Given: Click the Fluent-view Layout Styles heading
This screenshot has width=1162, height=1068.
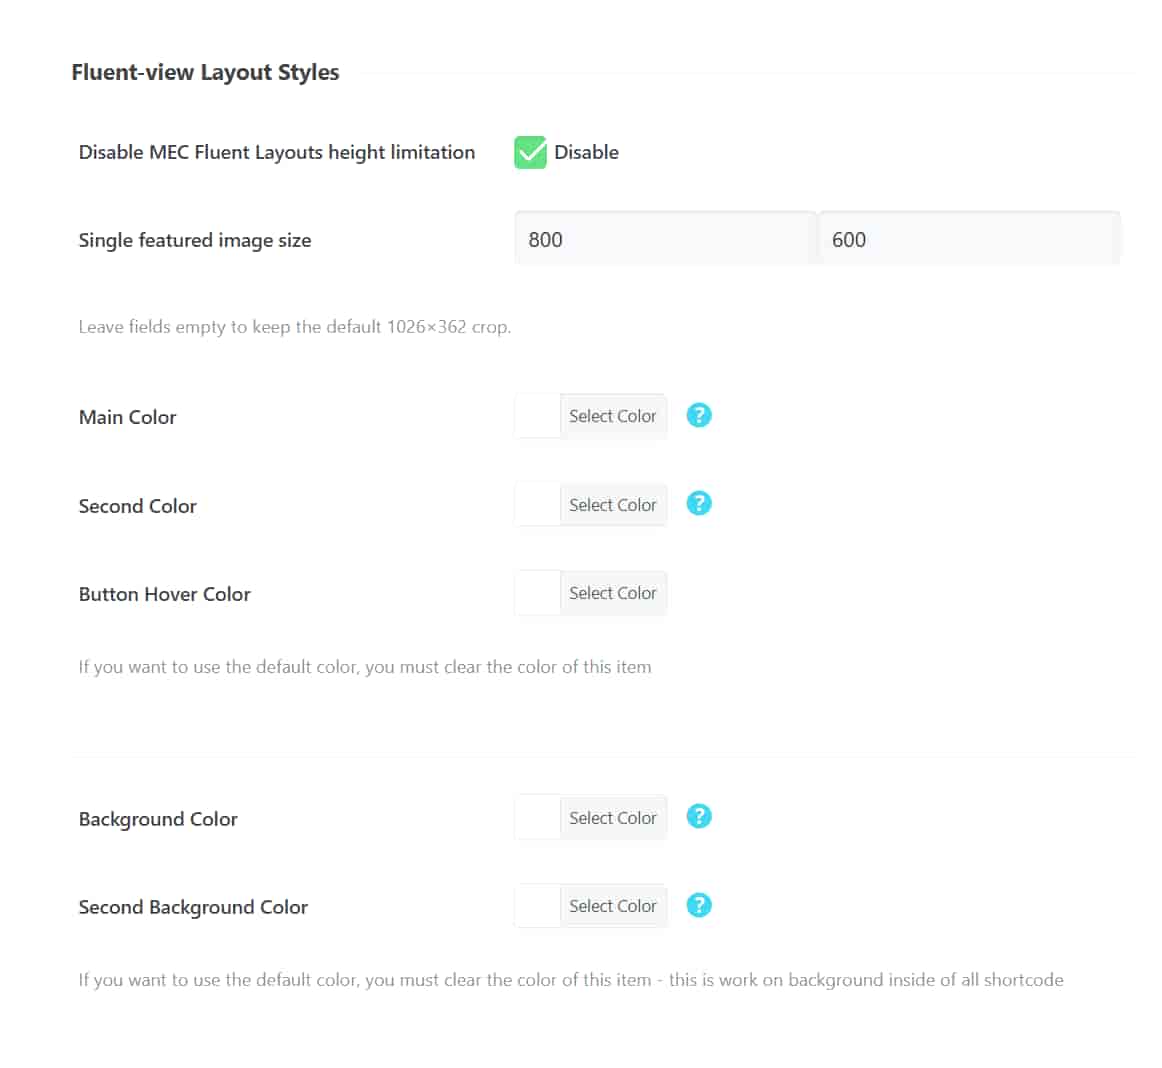Looking at the screenshot, I should (x=205, y=72).
